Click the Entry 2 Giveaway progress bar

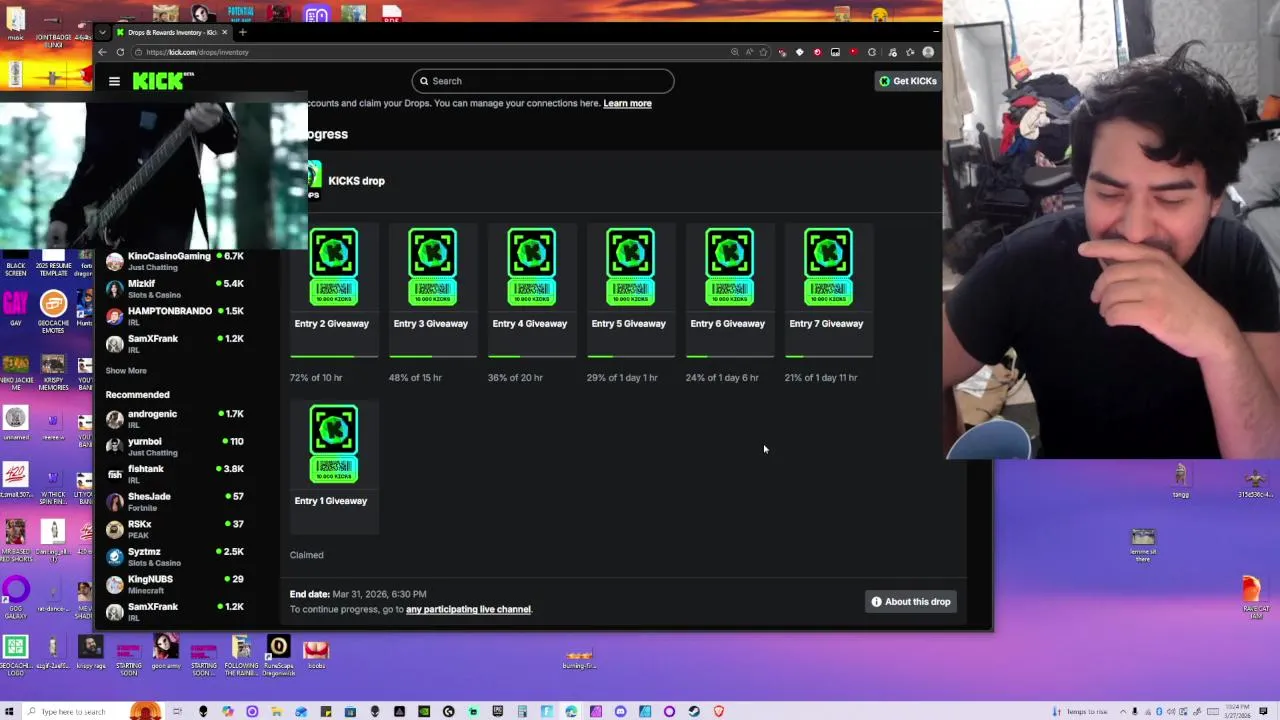pos(334,356)
